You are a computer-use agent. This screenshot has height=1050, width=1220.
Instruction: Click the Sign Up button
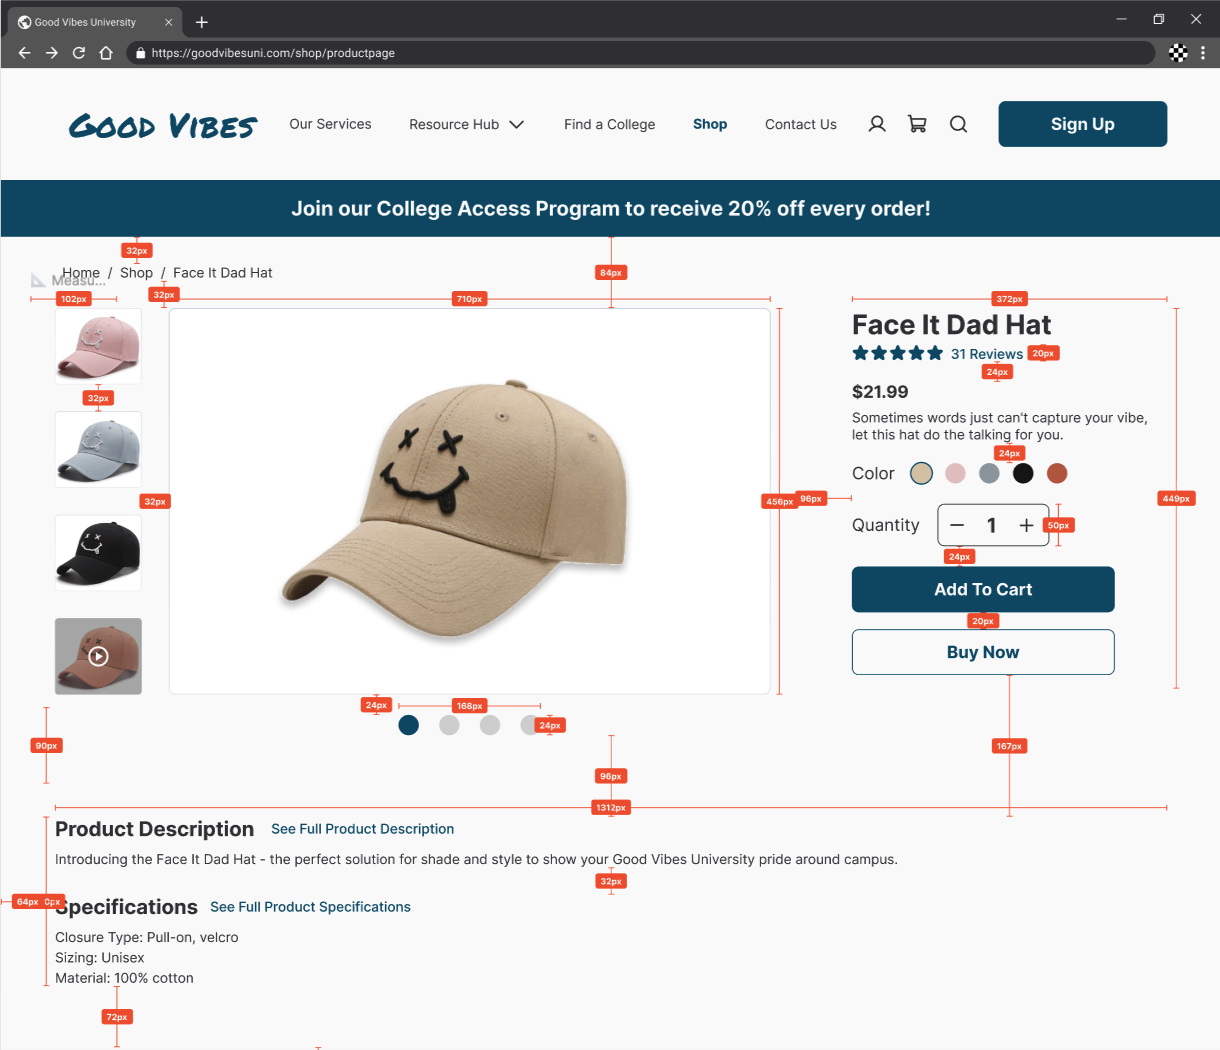1083,124
